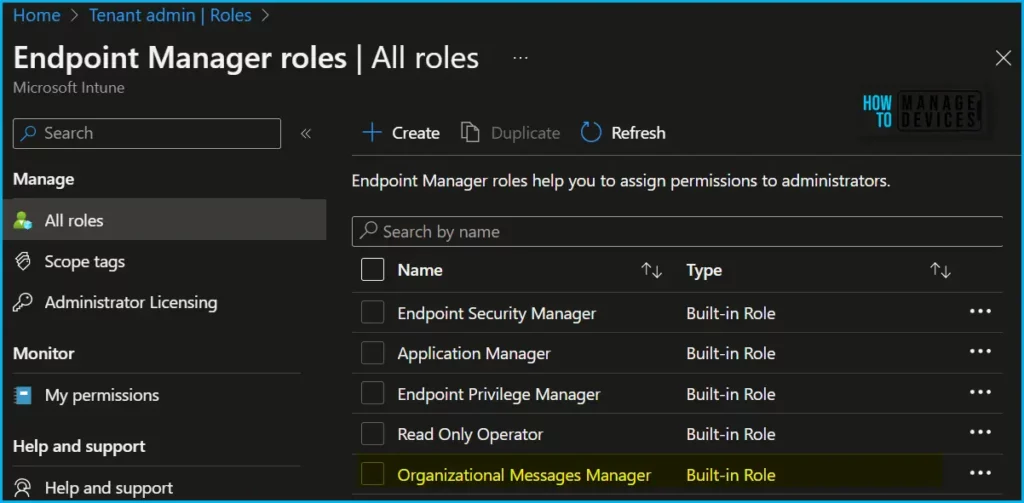Click the Duplicate copy icon
This screenshot has height=503, width=1024.
coord(470,133)
